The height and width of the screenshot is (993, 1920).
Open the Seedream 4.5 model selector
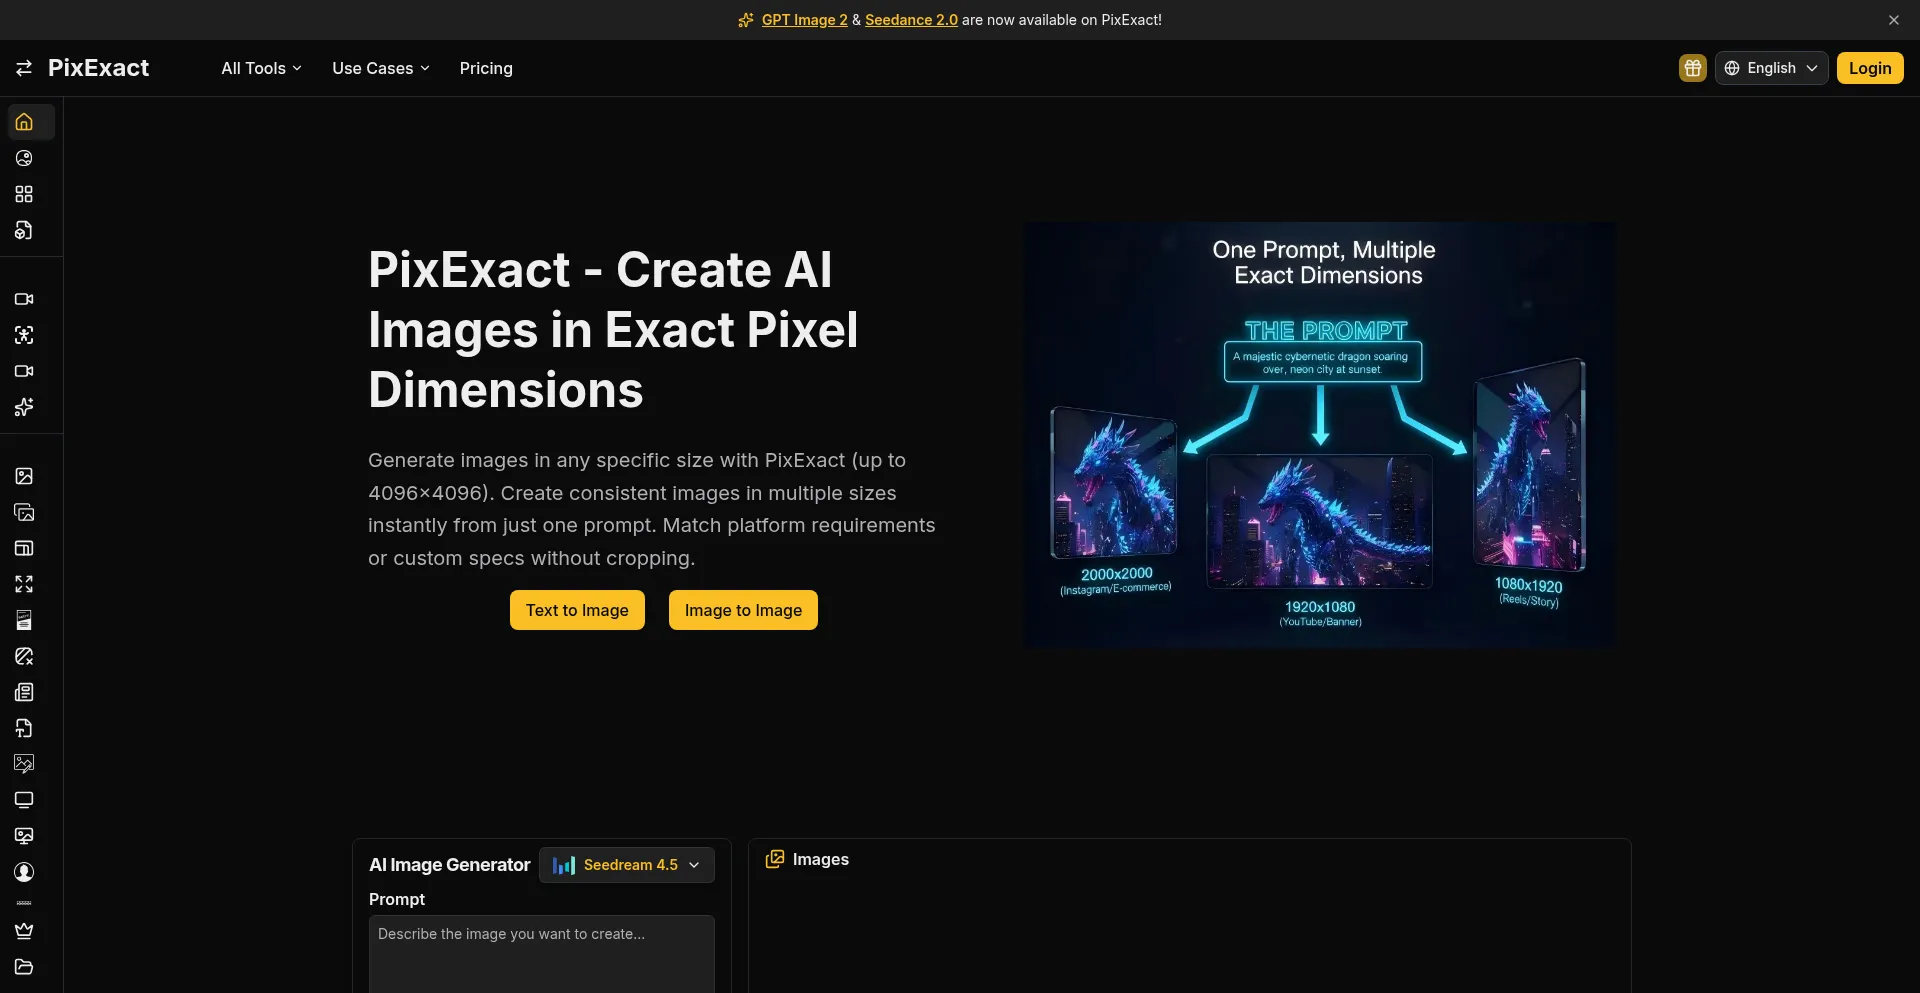pos(627,865)
